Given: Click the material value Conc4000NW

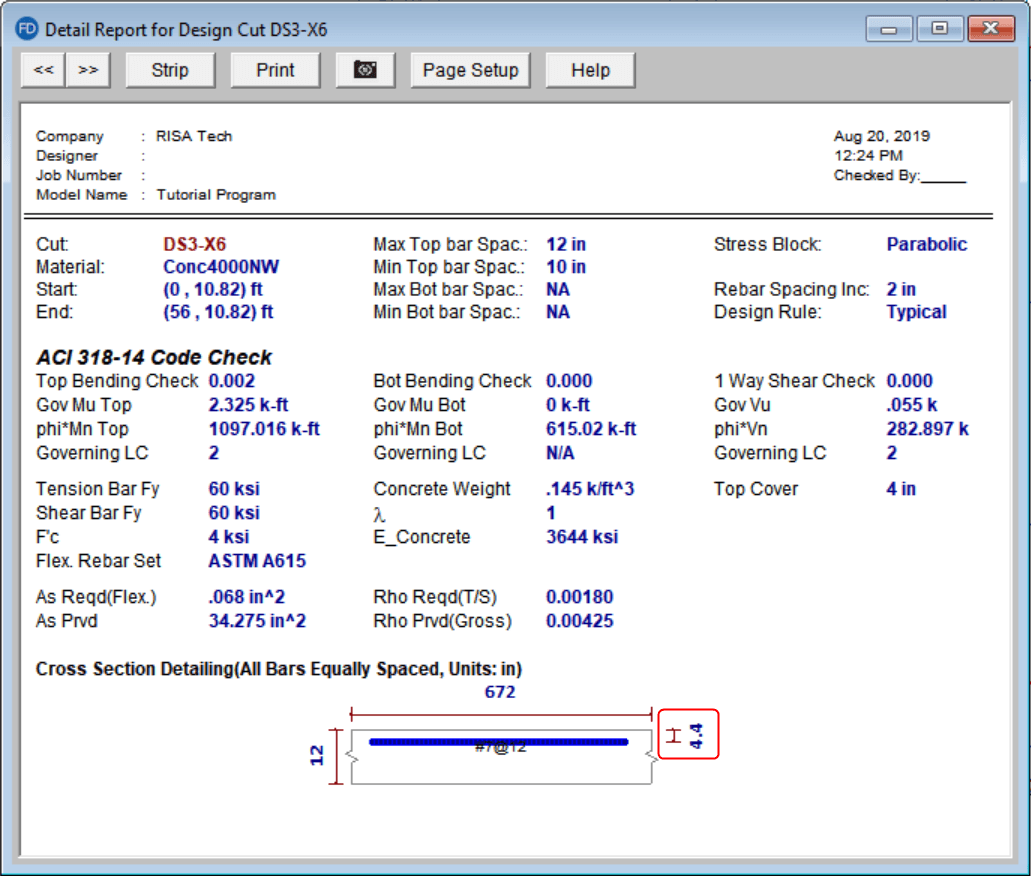Looking at the screenshot, I should [221, 267].
